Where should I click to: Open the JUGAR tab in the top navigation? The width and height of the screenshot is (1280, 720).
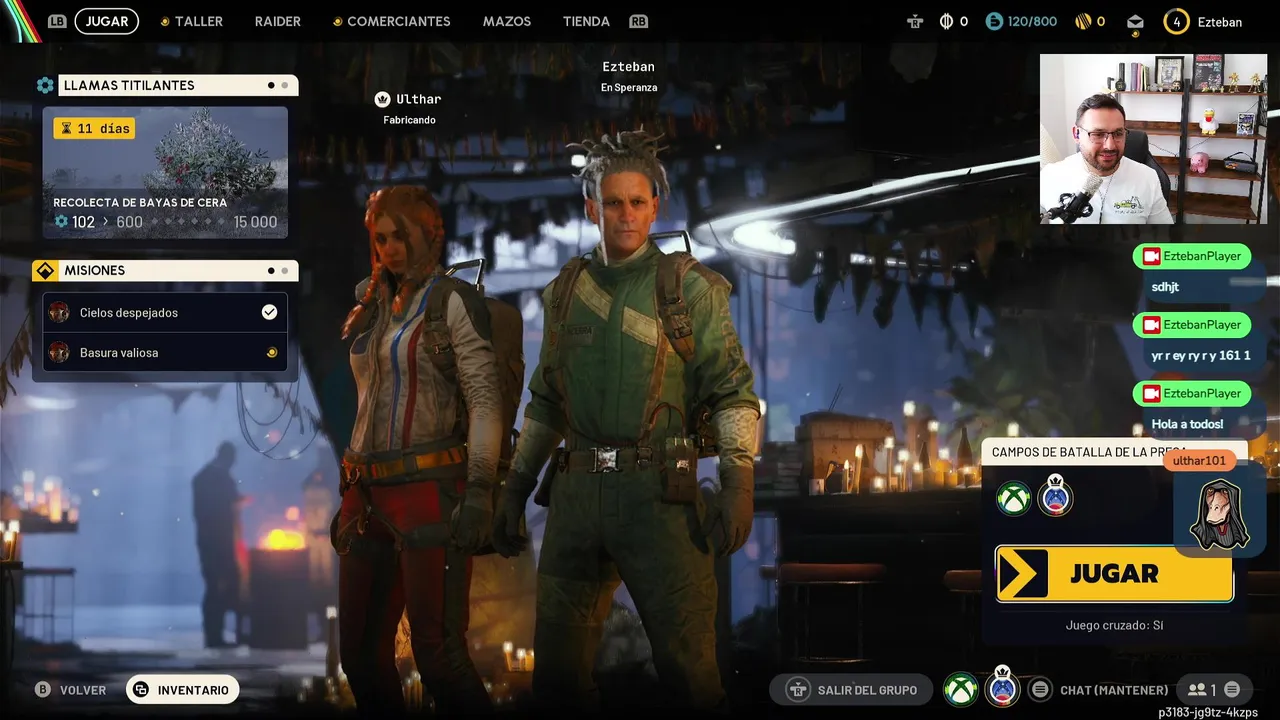(x=107, y=21)
